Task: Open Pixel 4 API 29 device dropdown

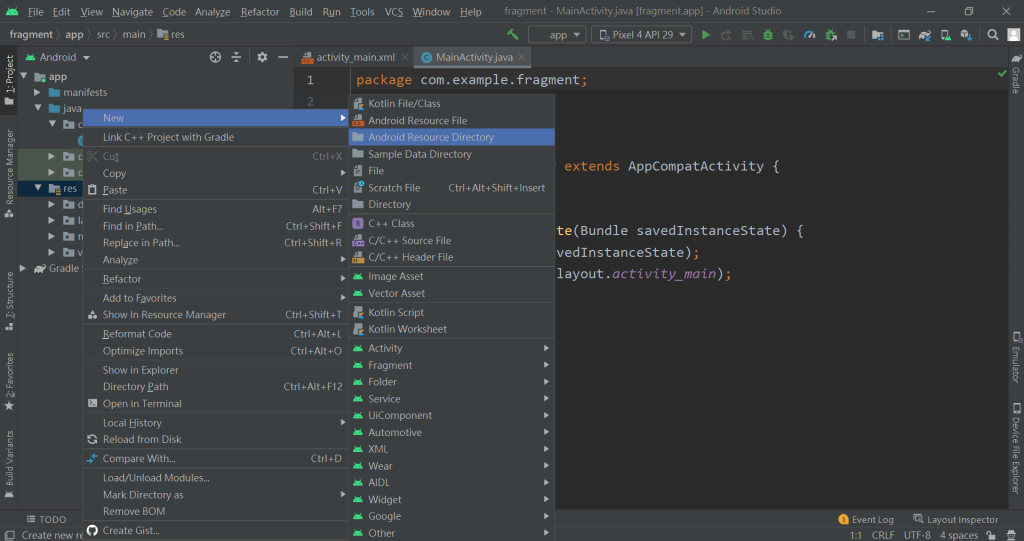Action: coord(641,35)
